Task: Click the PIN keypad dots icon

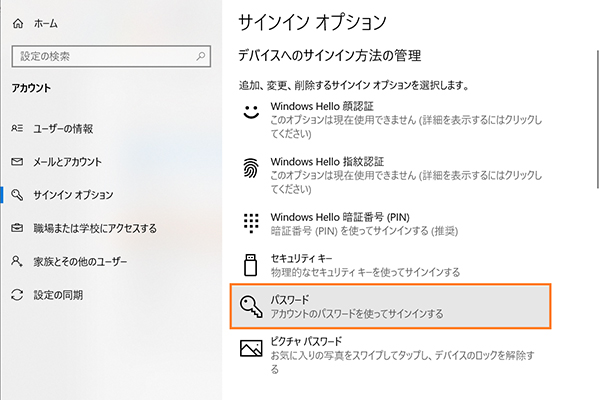Action: 251,223
